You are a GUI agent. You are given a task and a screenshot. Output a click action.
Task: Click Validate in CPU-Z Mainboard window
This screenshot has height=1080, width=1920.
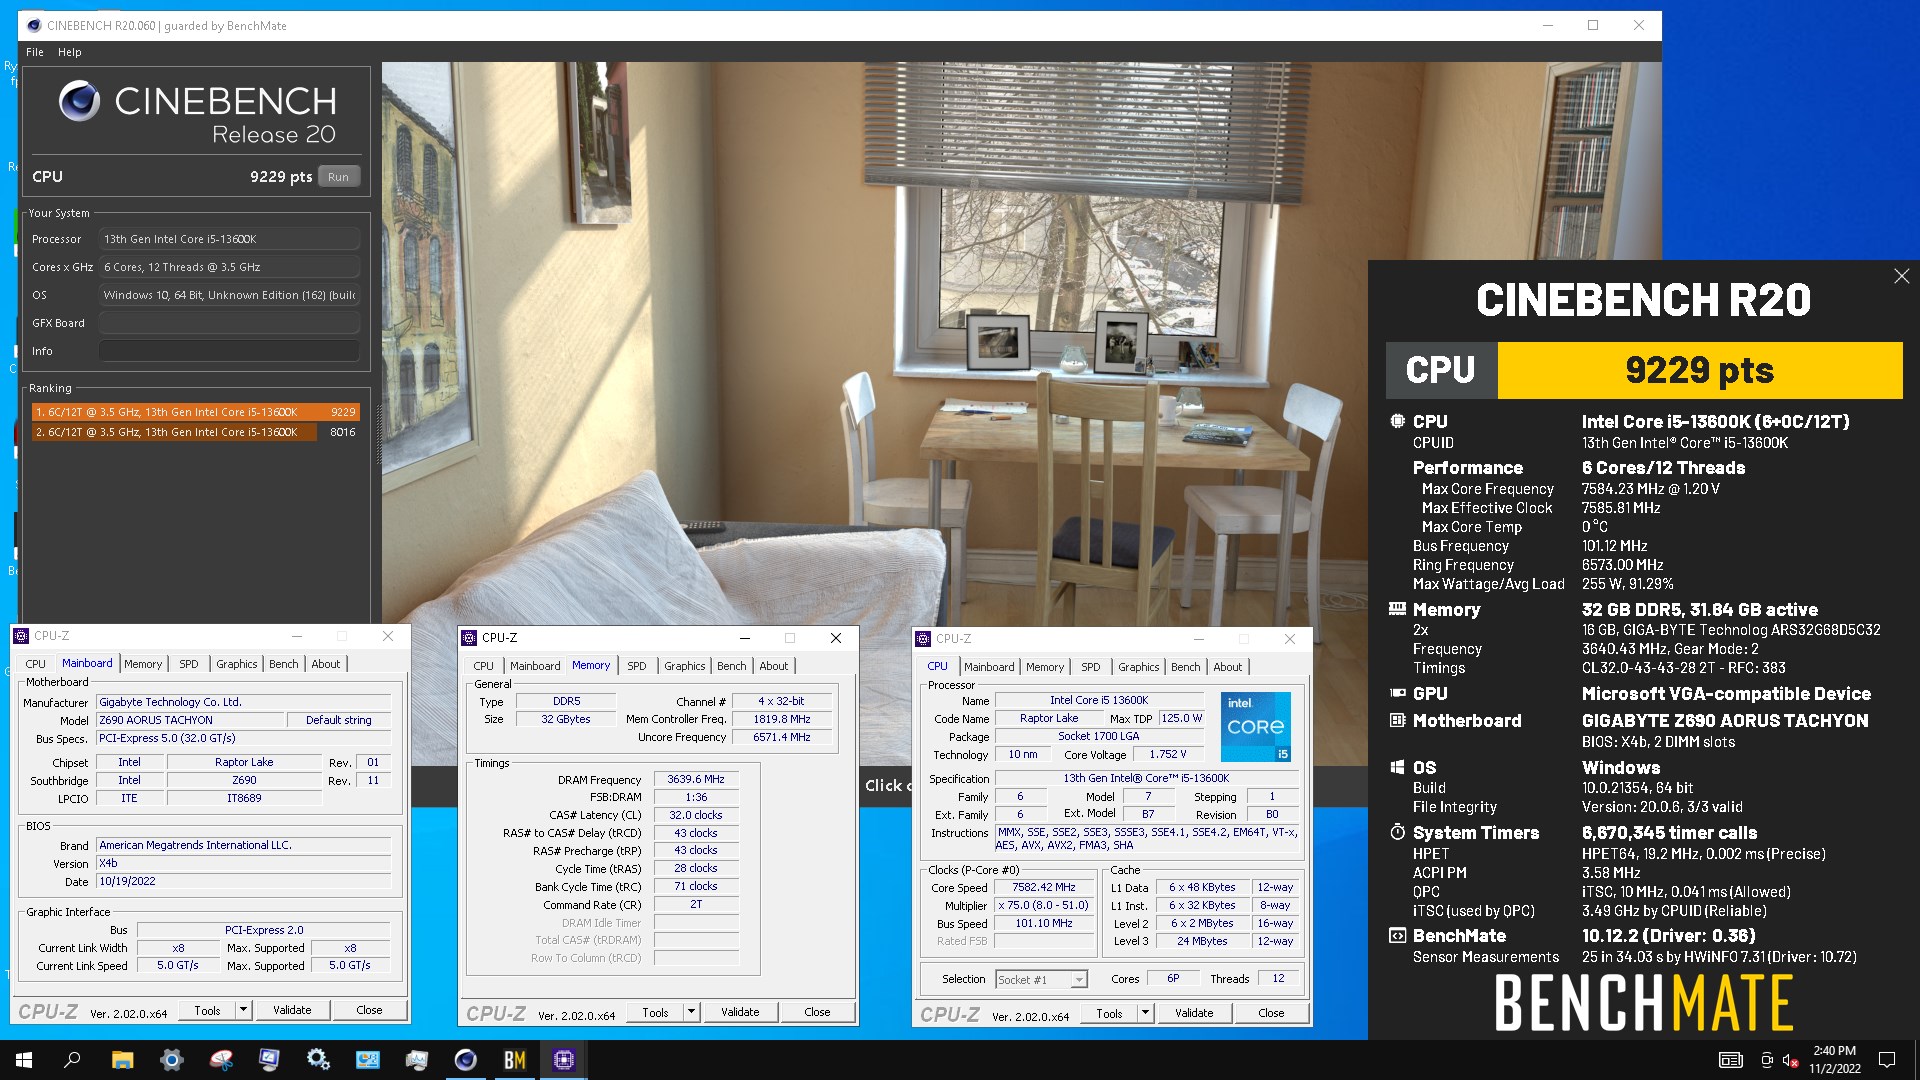point(292,1010)
